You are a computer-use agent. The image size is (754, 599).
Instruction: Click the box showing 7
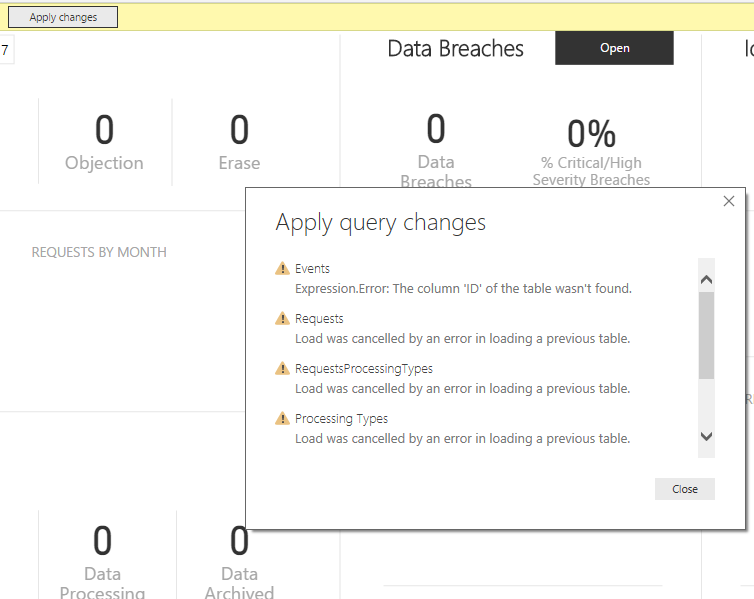(6, 50)
